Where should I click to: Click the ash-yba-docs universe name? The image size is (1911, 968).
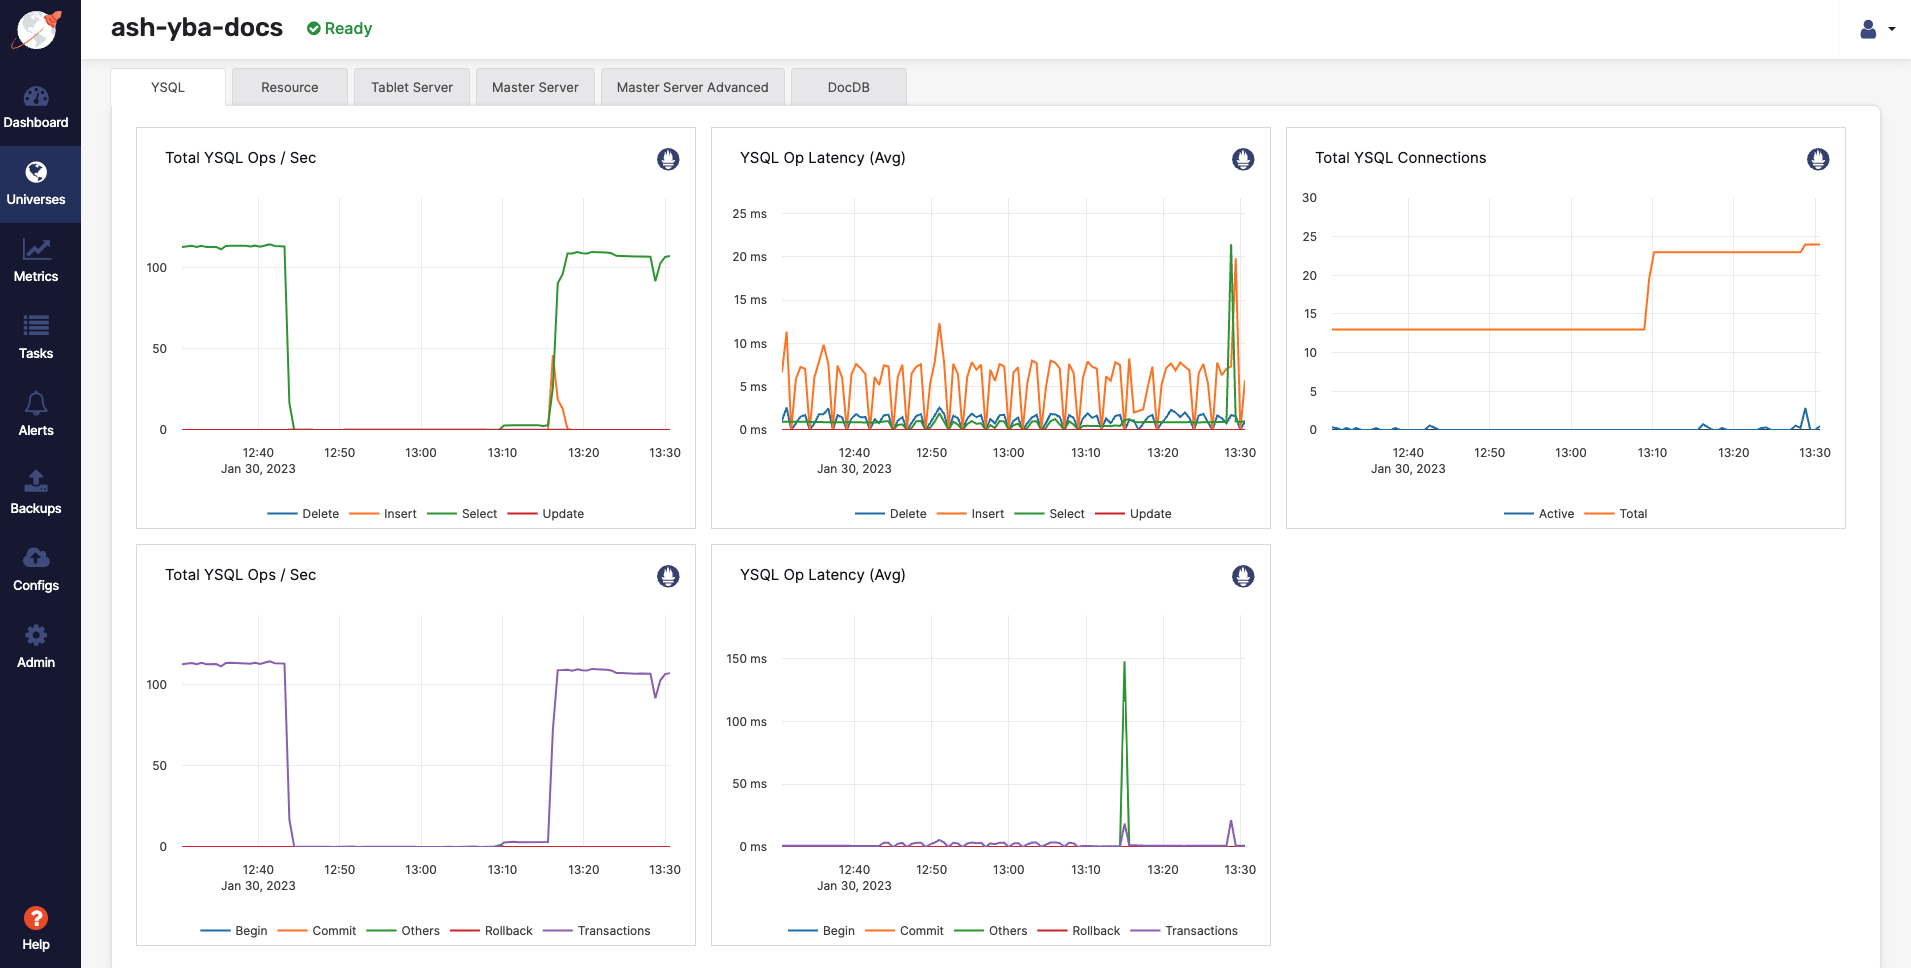click(x=196, y=27)
